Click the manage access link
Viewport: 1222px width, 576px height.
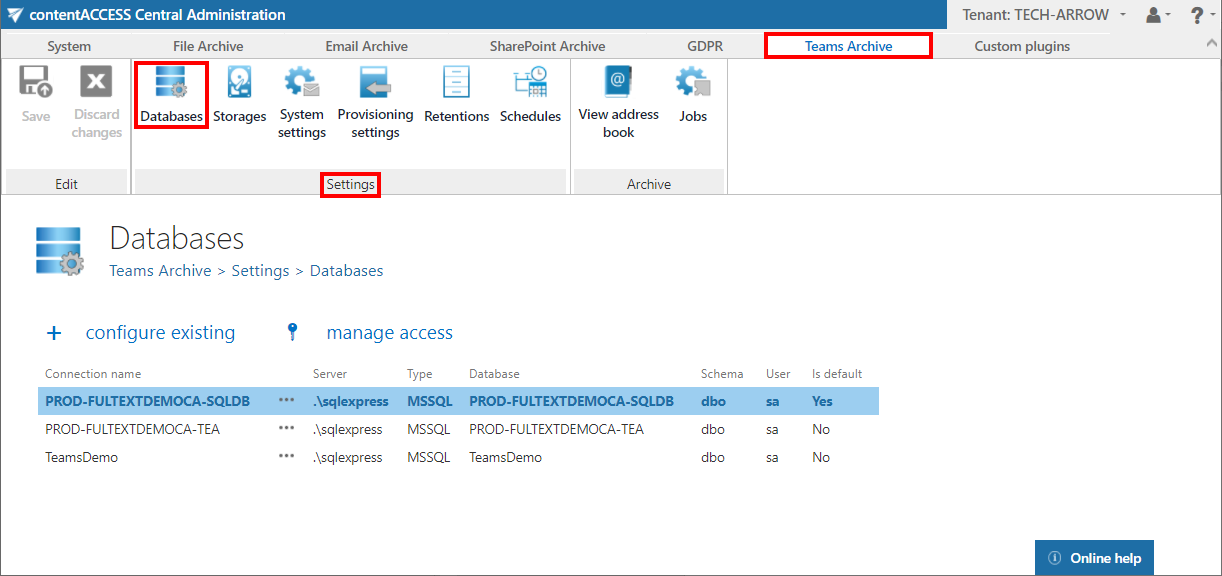[x=389, y=333]
